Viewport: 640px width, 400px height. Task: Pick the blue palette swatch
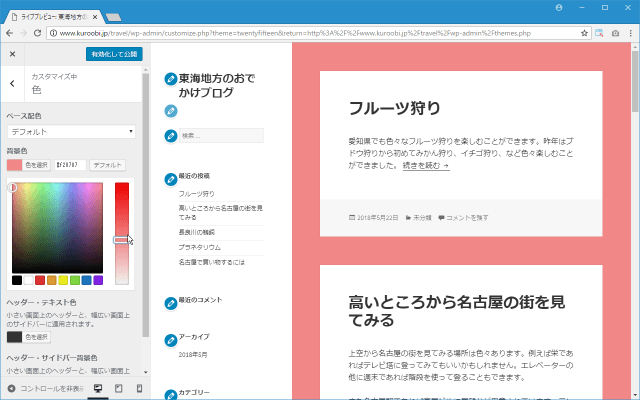tap(87, 280)
